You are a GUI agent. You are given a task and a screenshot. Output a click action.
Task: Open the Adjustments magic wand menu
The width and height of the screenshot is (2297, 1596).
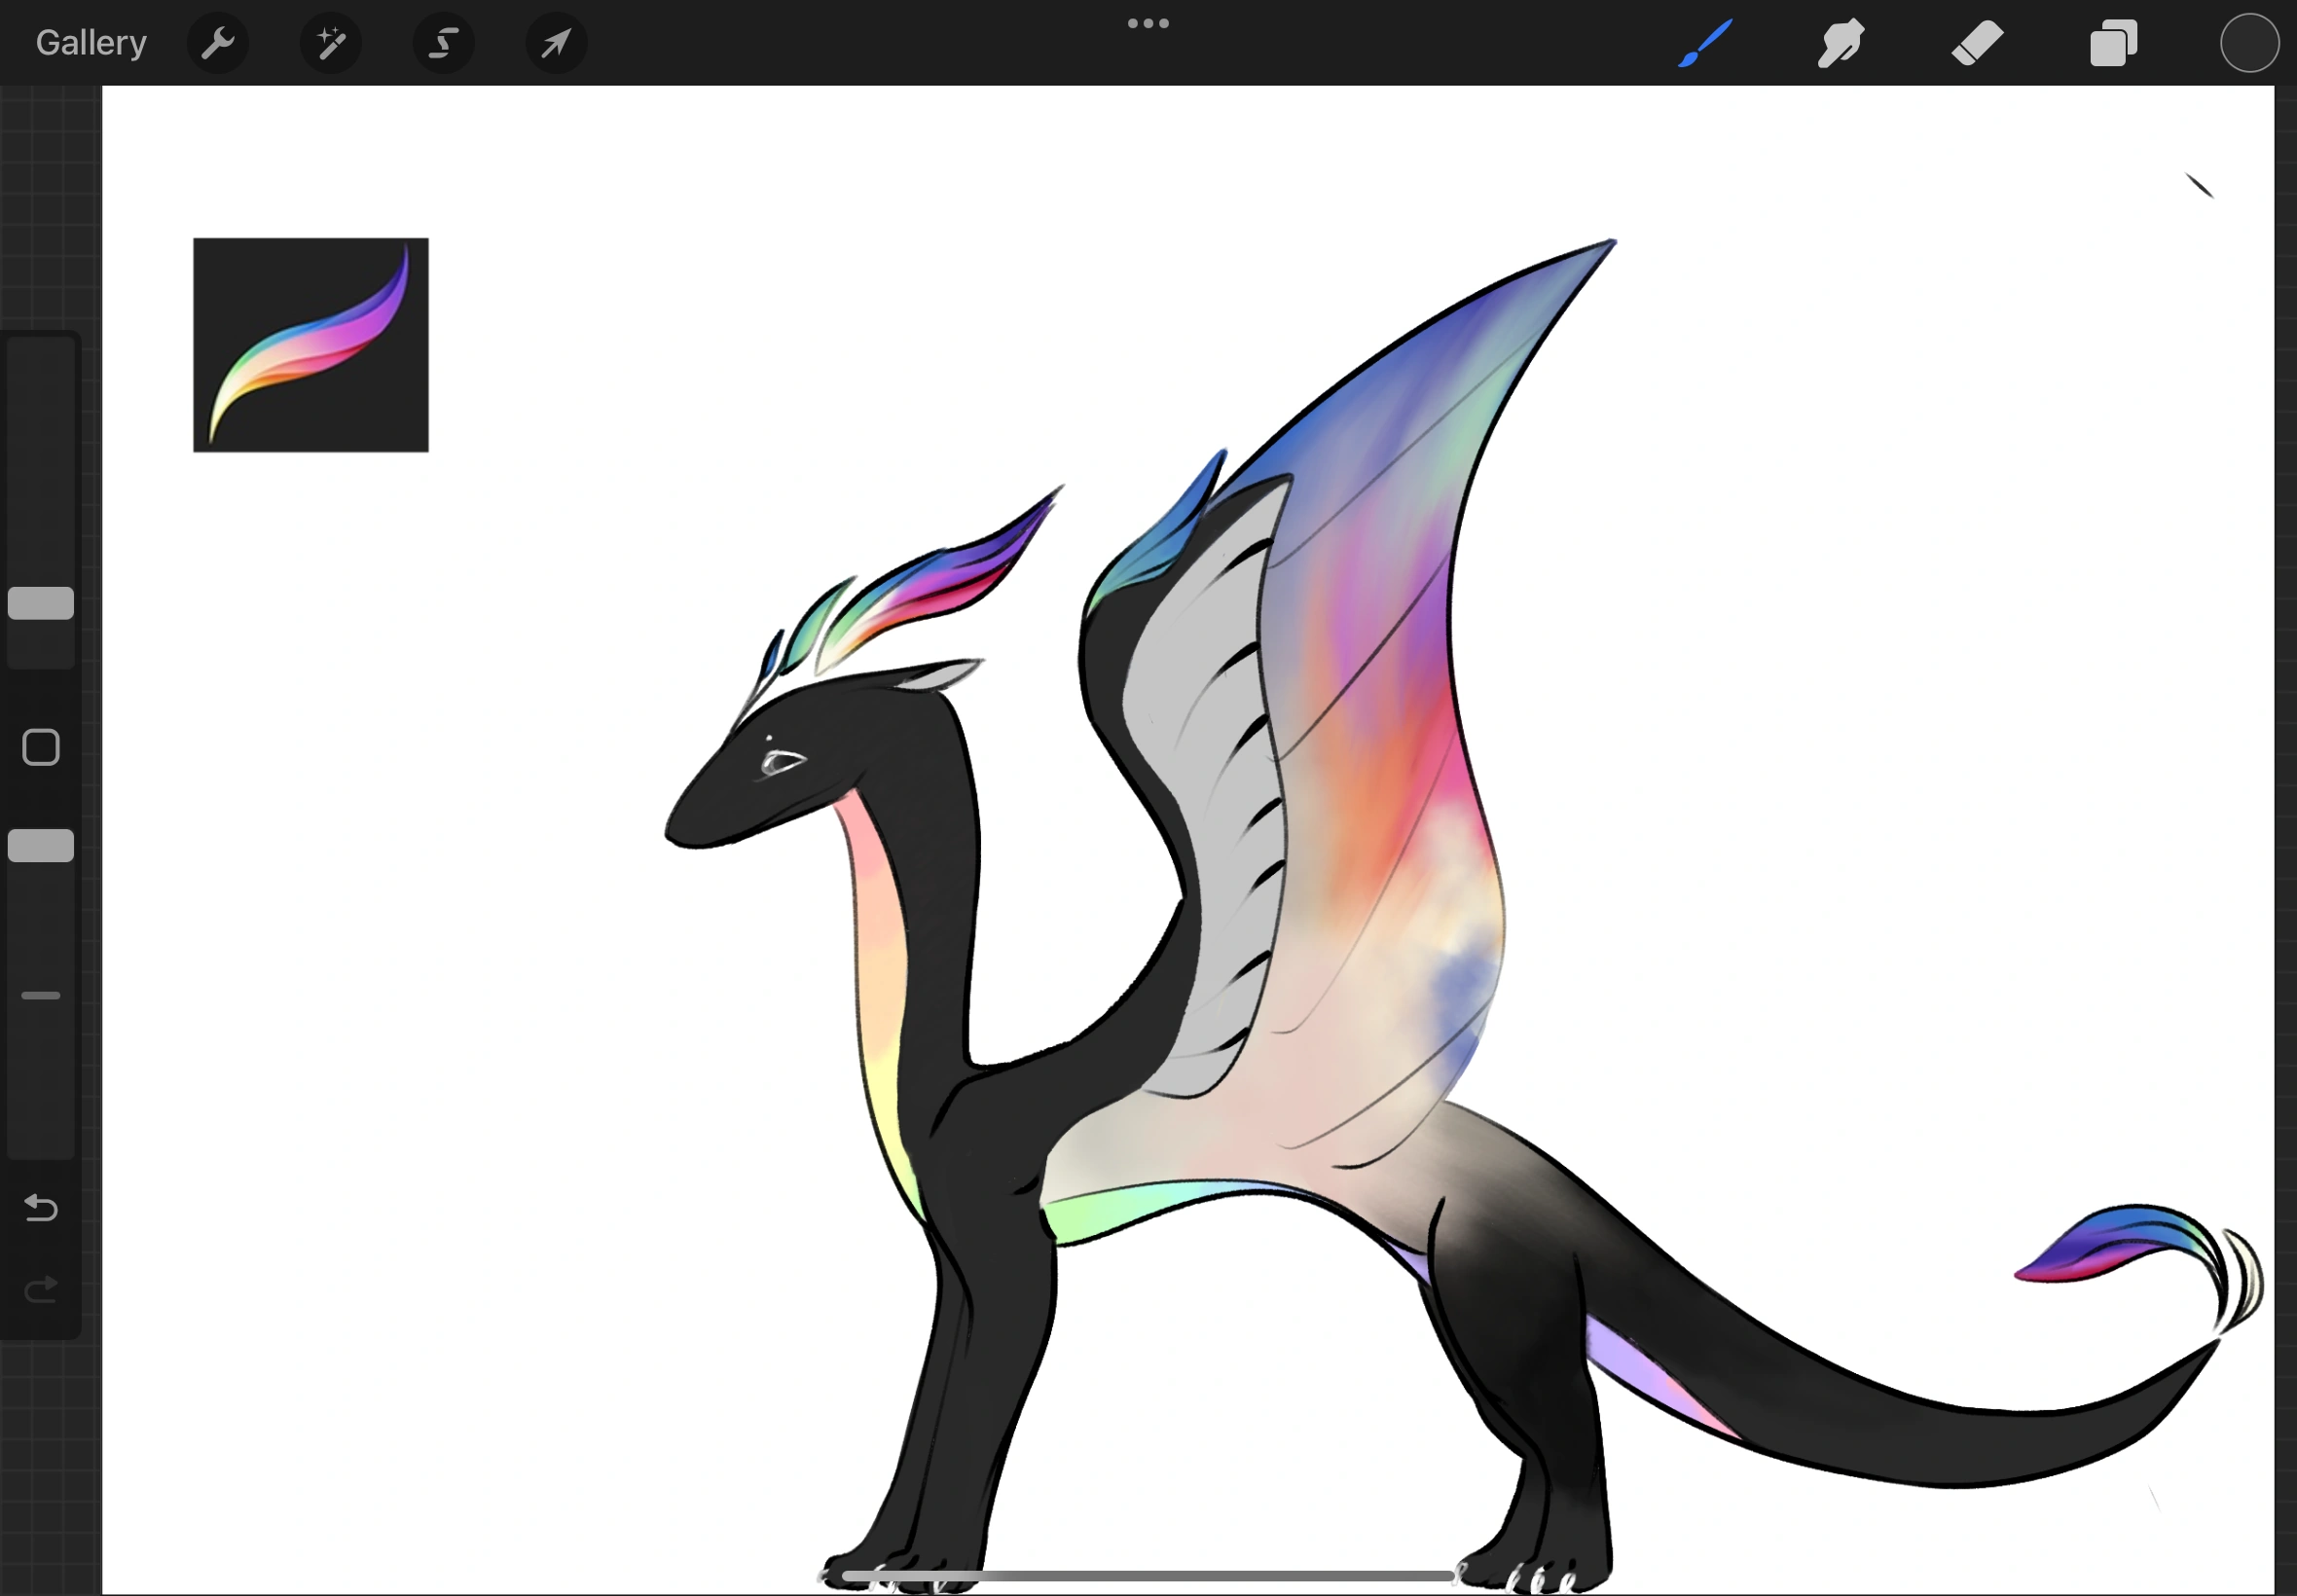click(x=331, y=43)
